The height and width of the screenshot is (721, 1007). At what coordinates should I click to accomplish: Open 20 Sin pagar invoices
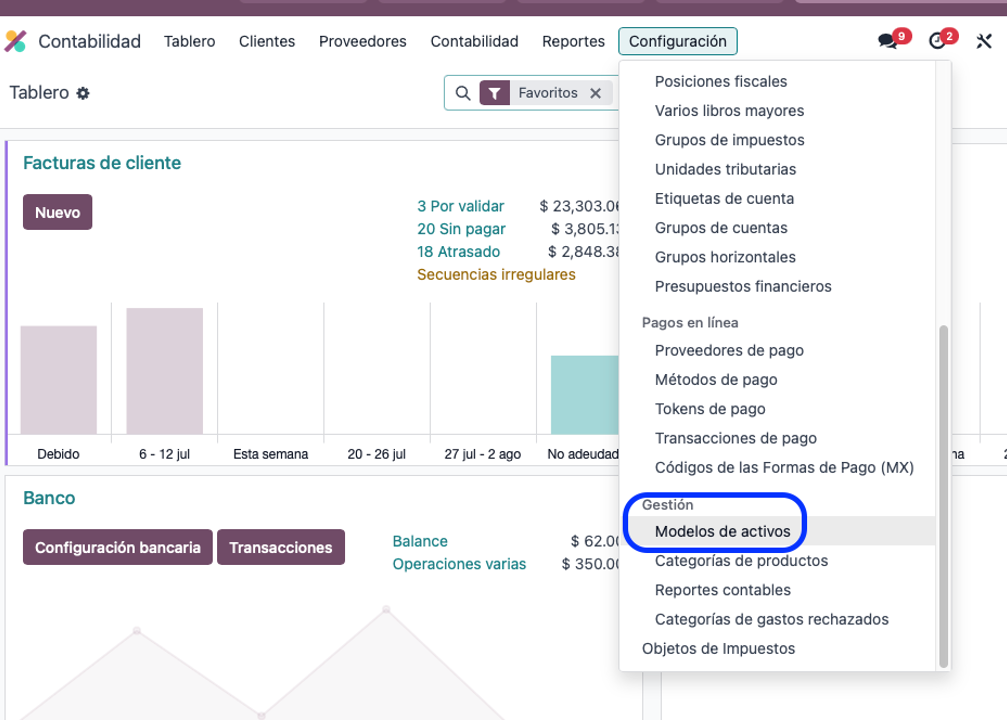[x=461, y=229]
